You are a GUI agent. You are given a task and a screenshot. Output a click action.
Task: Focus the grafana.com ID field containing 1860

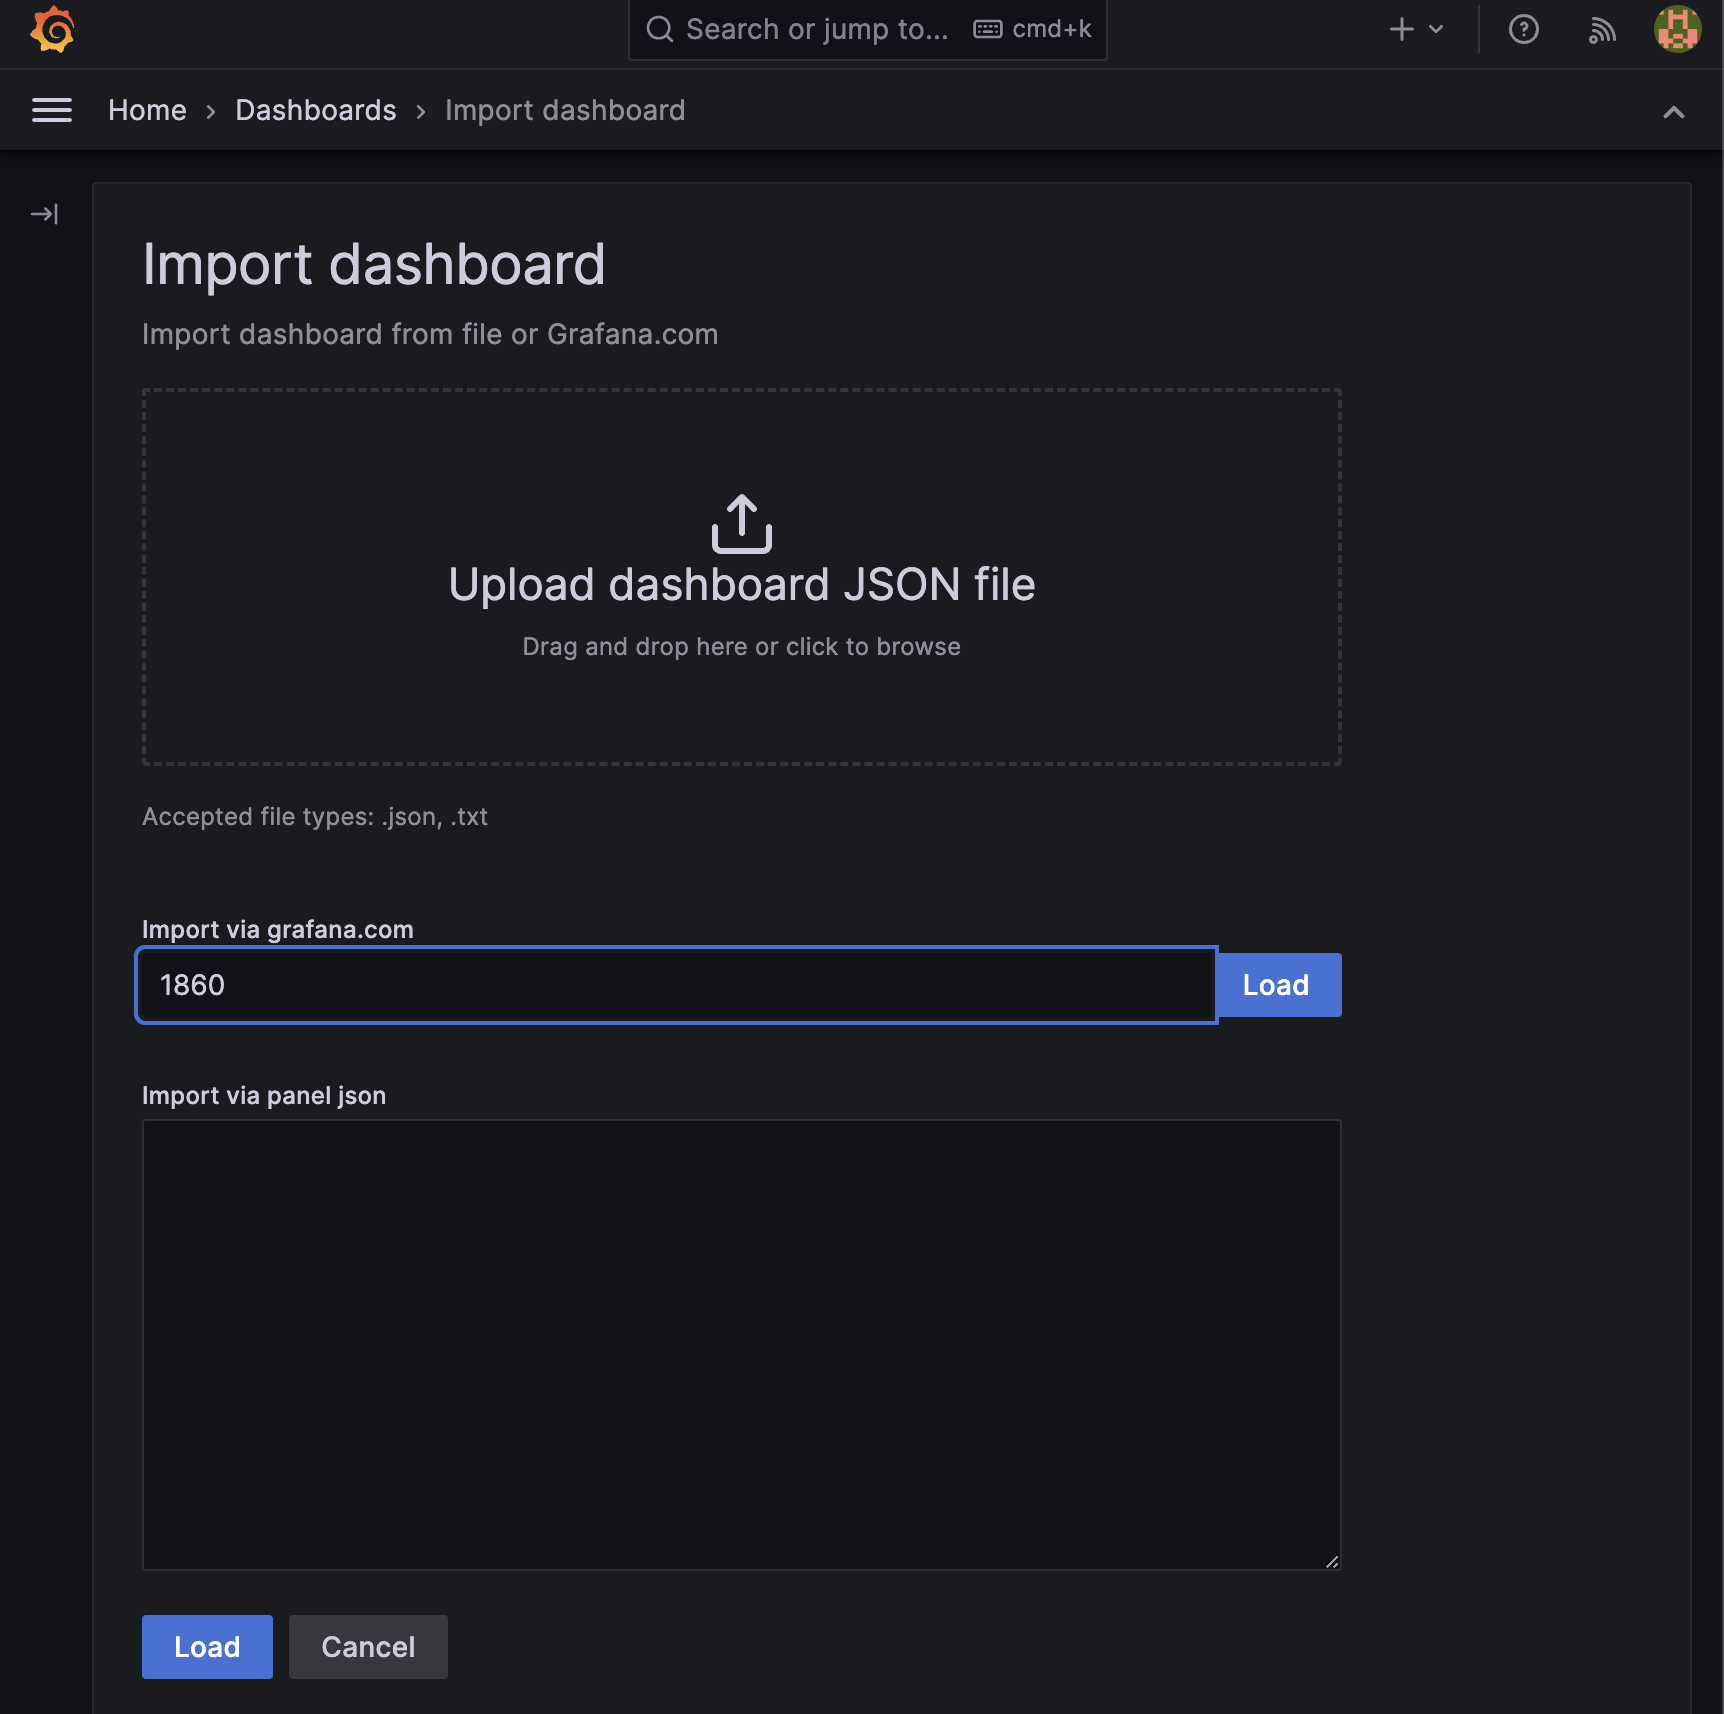[x=677, y=985]
